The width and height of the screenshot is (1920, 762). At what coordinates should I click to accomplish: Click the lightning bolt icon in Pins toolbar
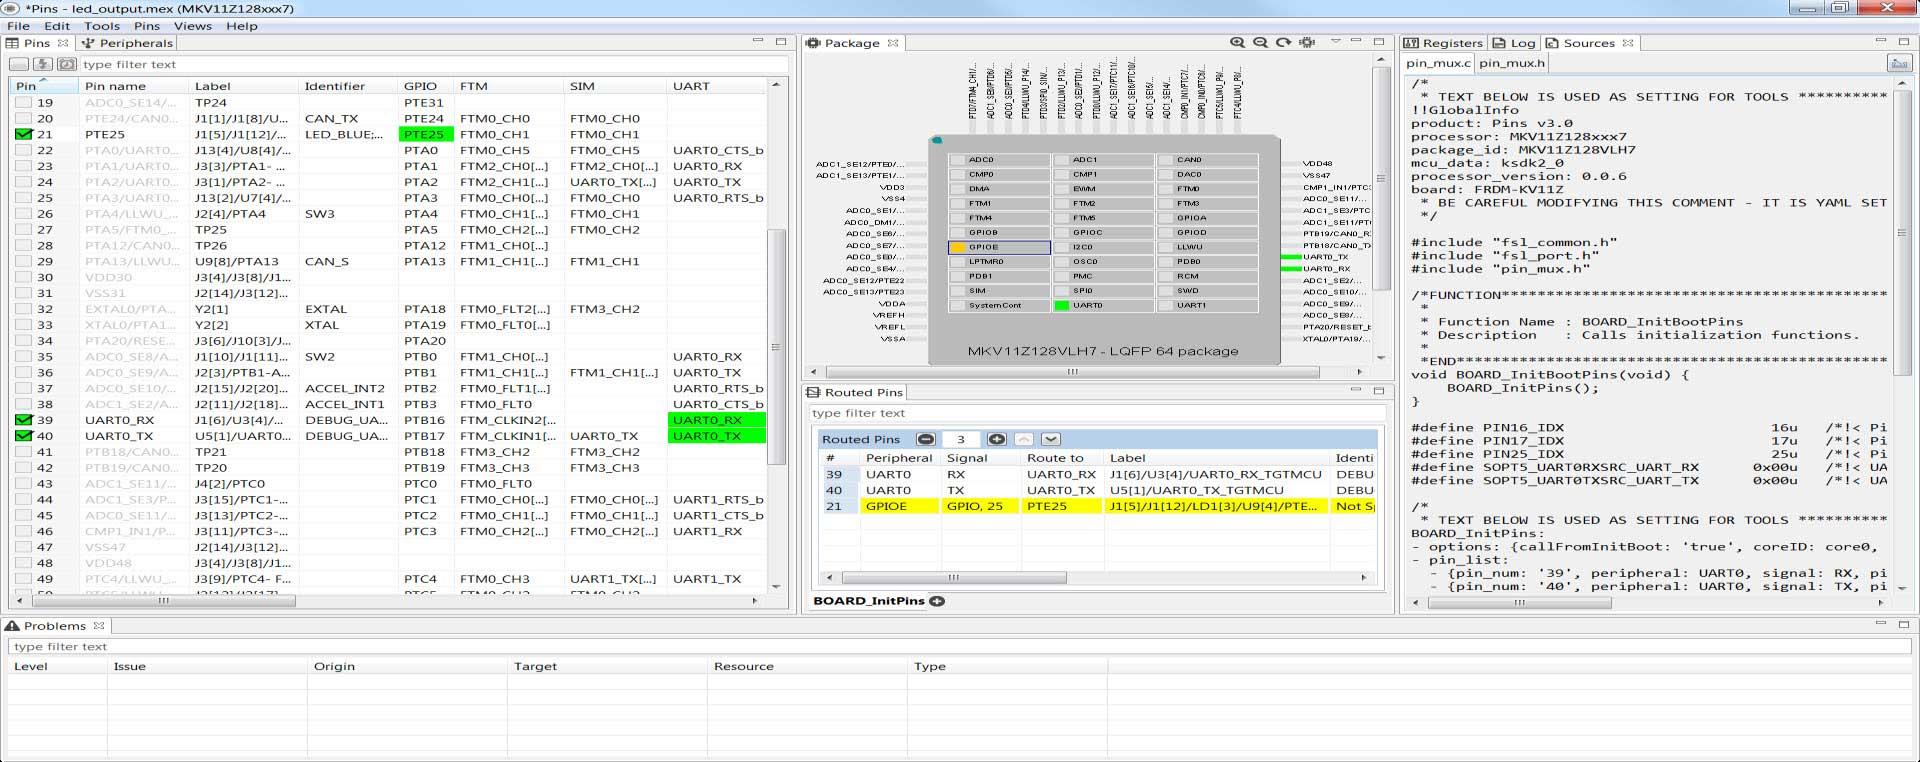point(43,64)
